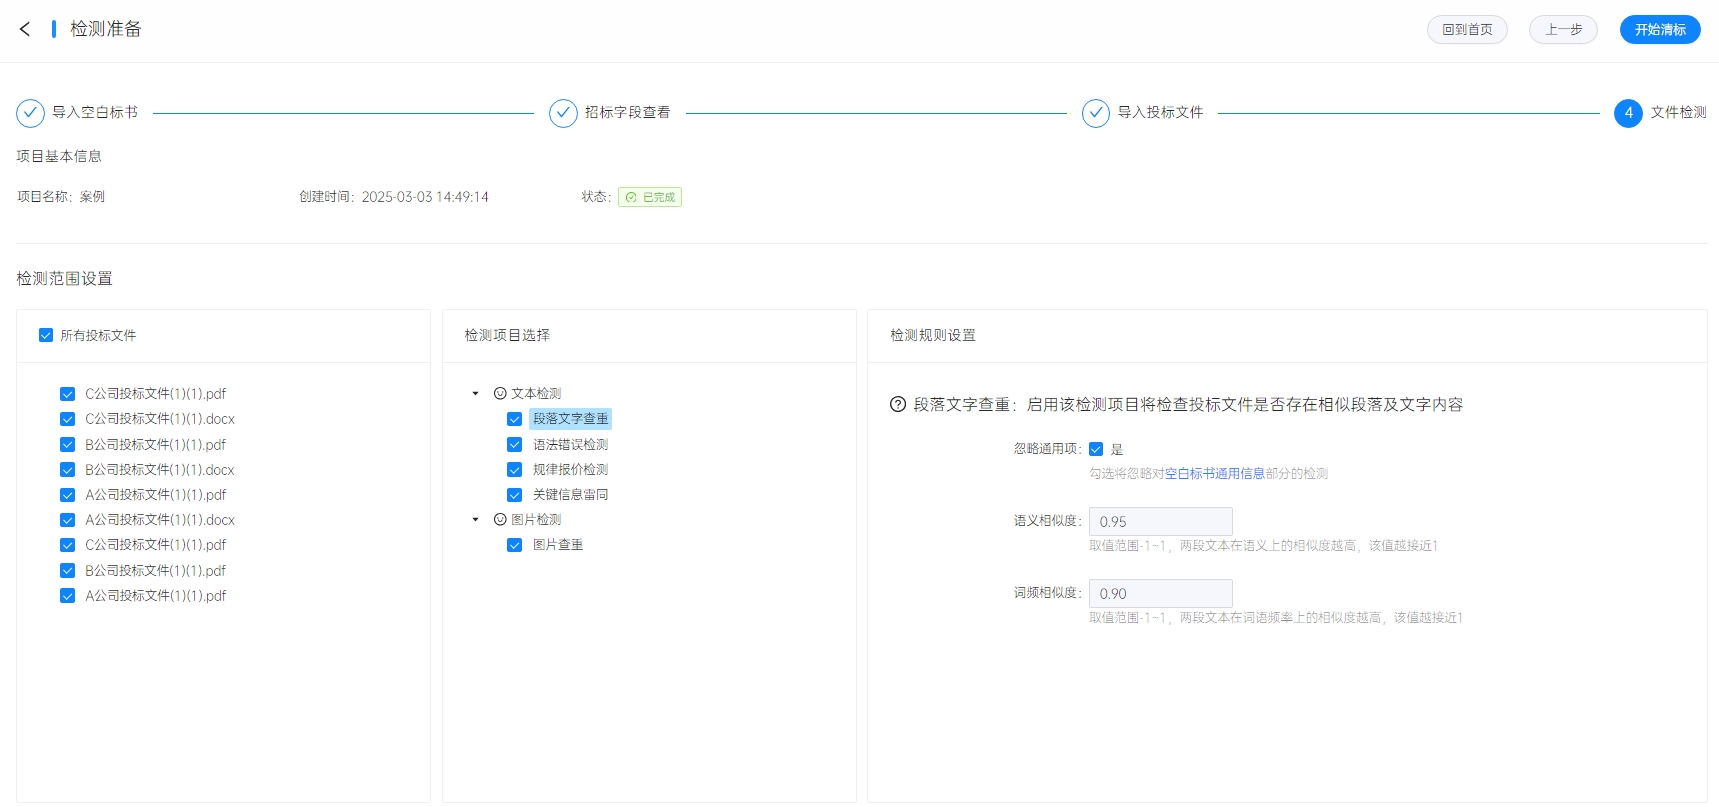Toggle the 语法错误检测 checkbox
The image size is (1719, 807).
[514, 444]
